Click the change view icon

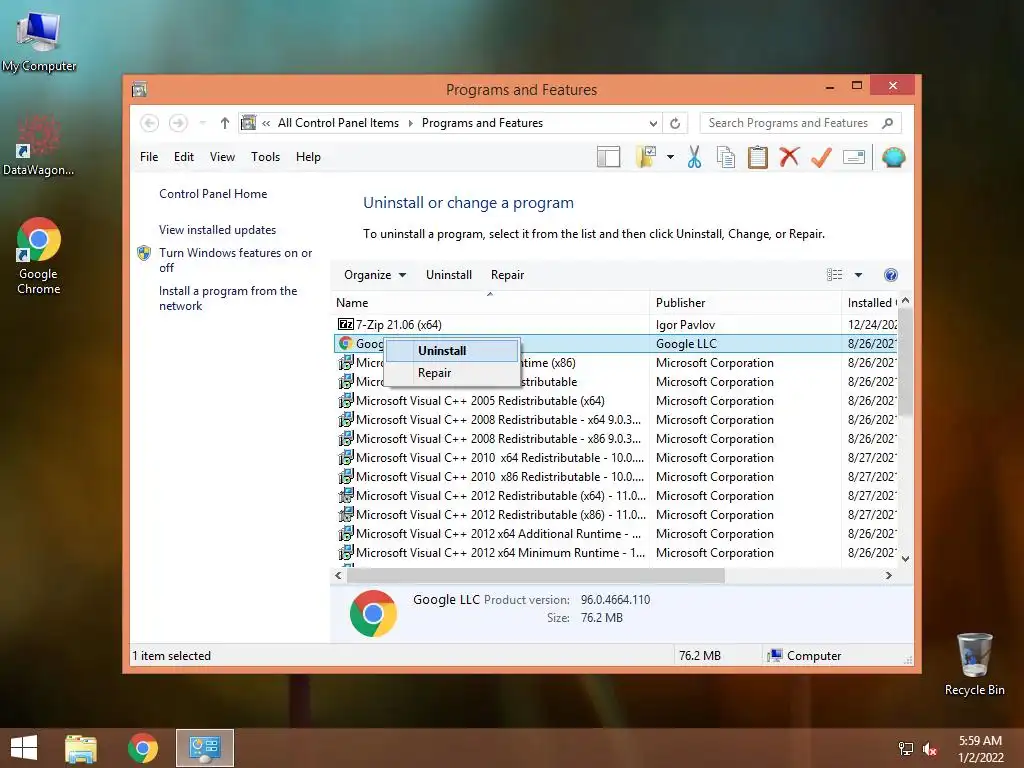(x=834, y=275)
